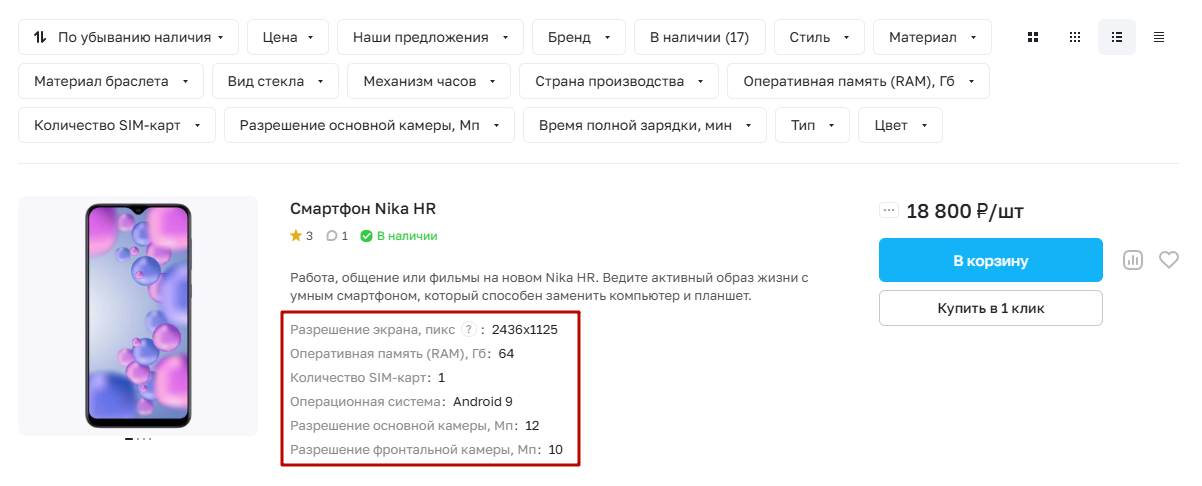The image size is (1202, 486).
Task: Switch to compact lines view icon
Action: click(1159, 37)
